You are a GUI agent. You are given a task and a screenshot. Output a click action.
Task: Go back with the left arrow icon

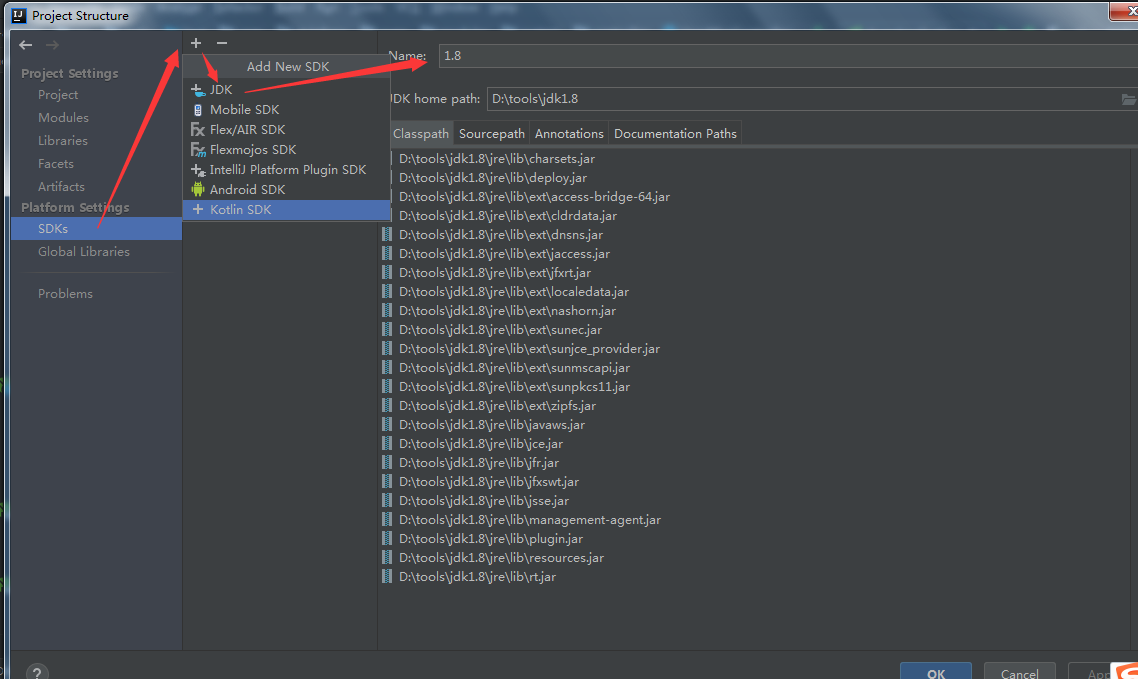[26, 45]
